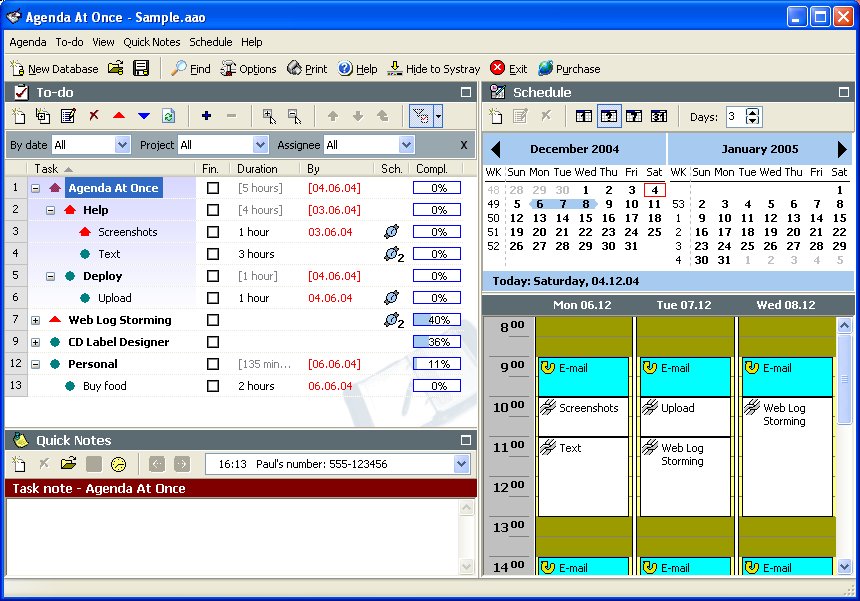Open the Quick Notes menu

point(151,42)
